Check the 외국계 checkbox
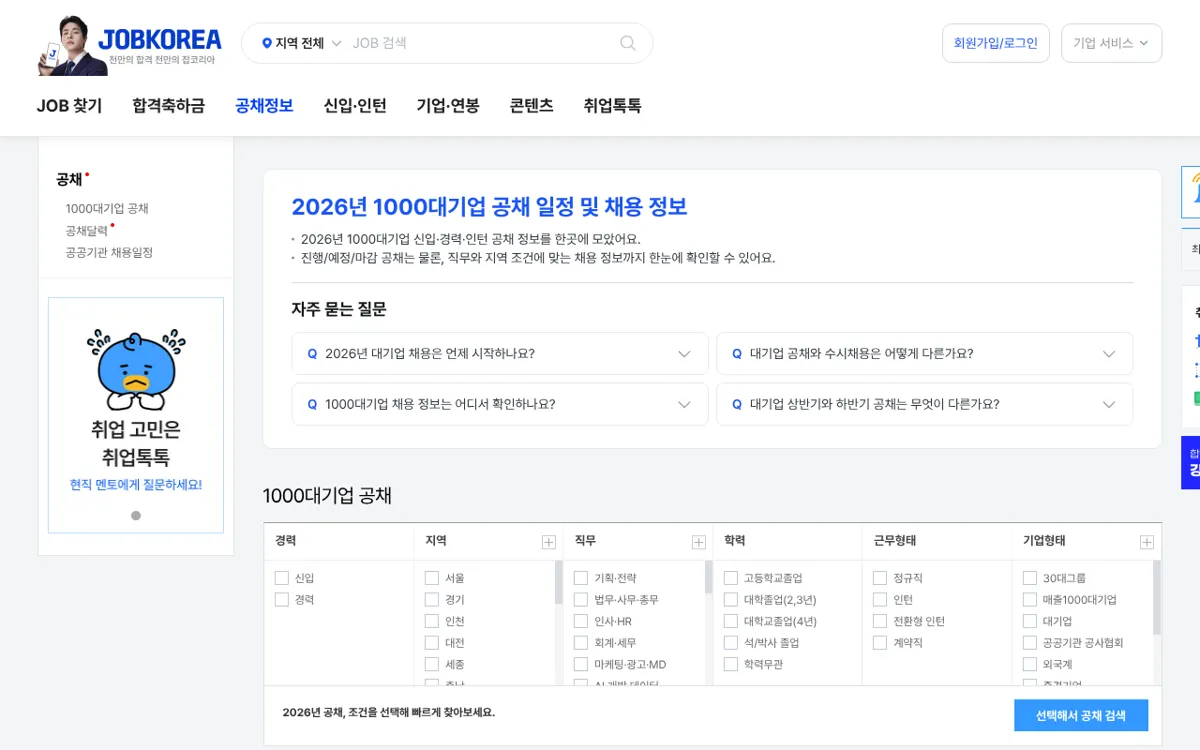Viewport: 1200px width, 750px height. (1030, 664)
